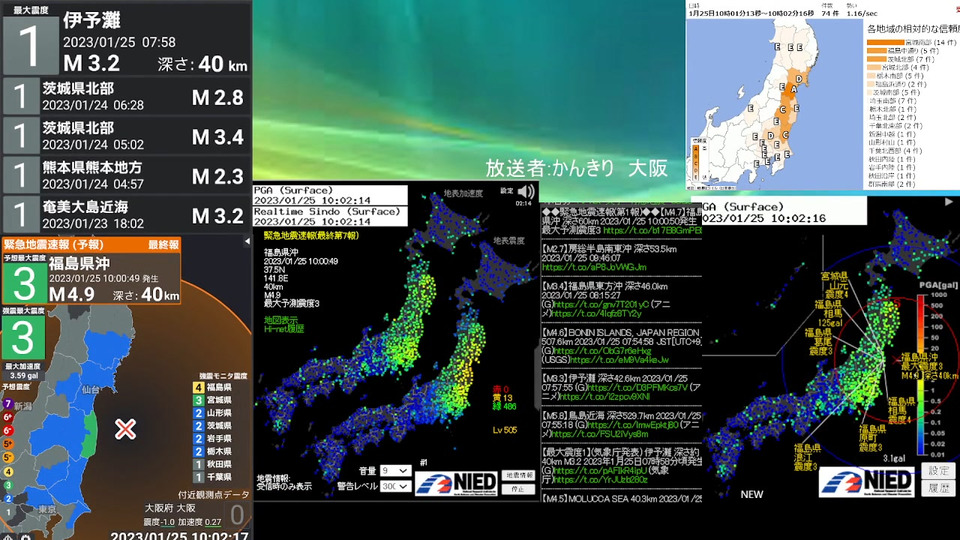Open the 福島県東方沖 M3.4 first link
The height and width of the screenshot is (540, 960).
pos(602,304)
